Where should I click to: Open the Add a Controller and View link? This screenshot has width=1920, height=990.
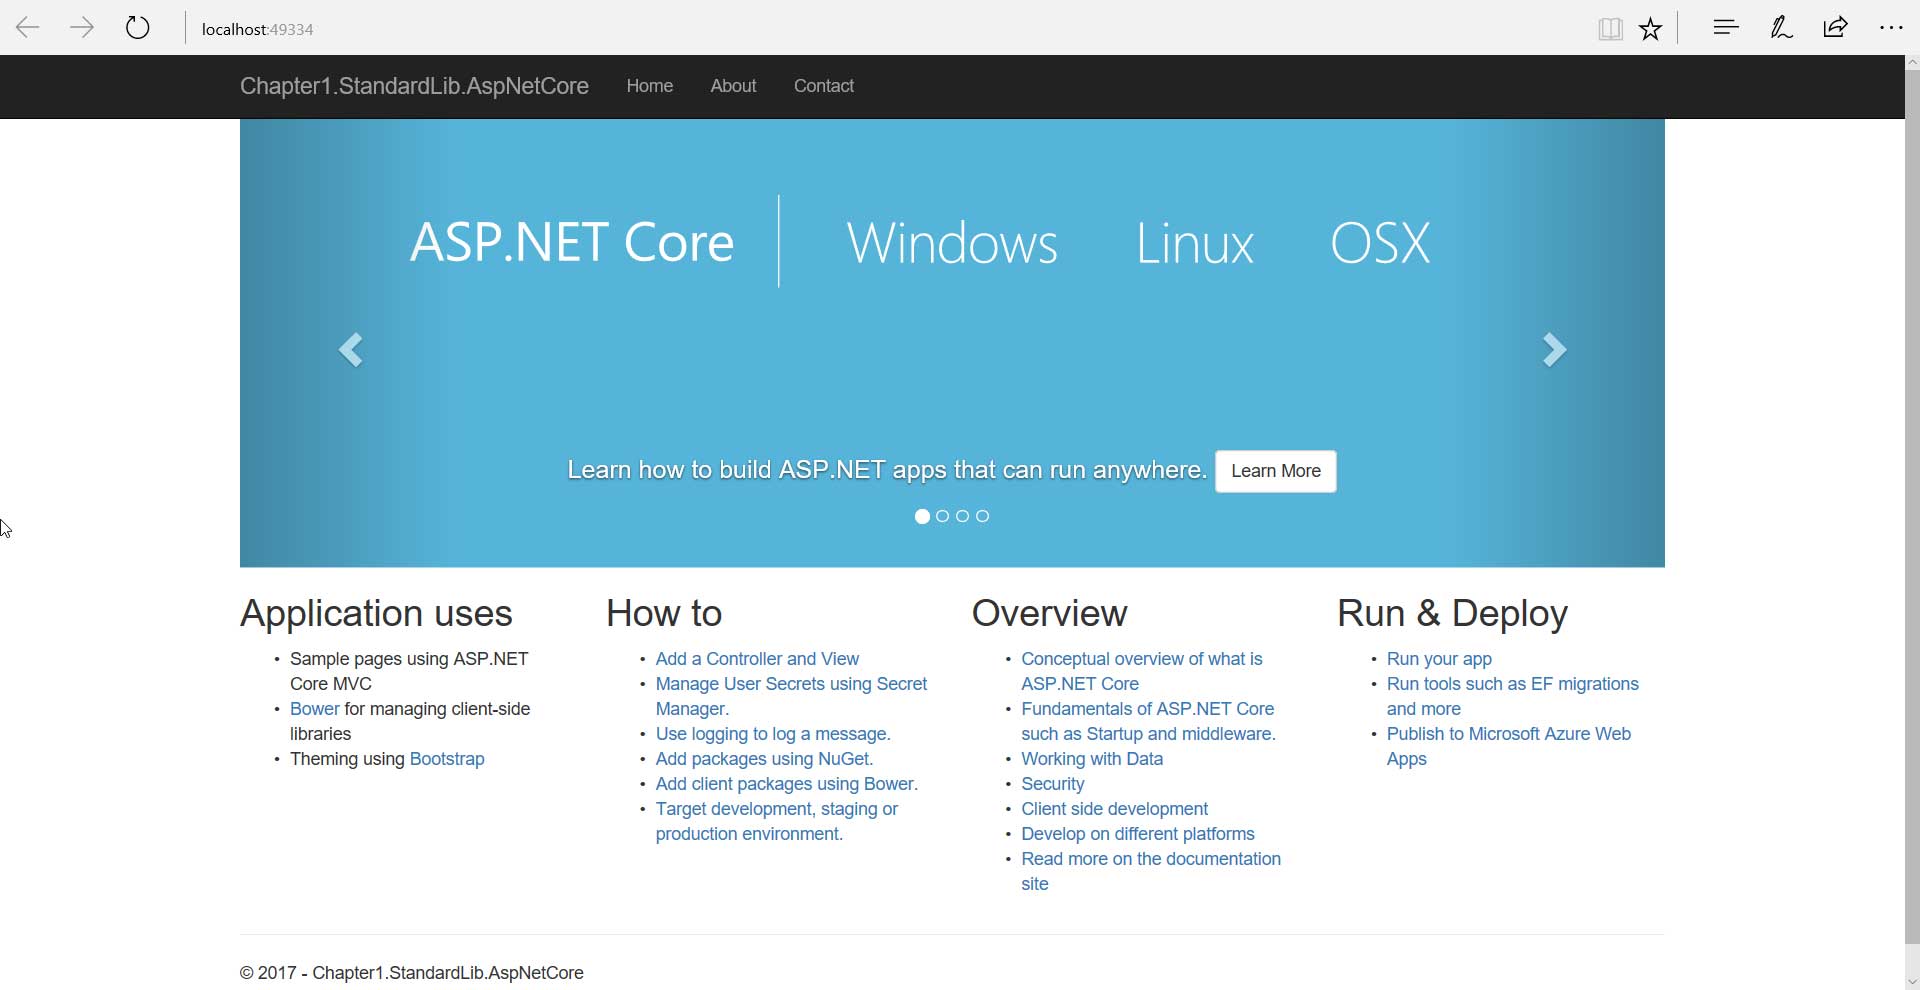(x=757, y=659)
